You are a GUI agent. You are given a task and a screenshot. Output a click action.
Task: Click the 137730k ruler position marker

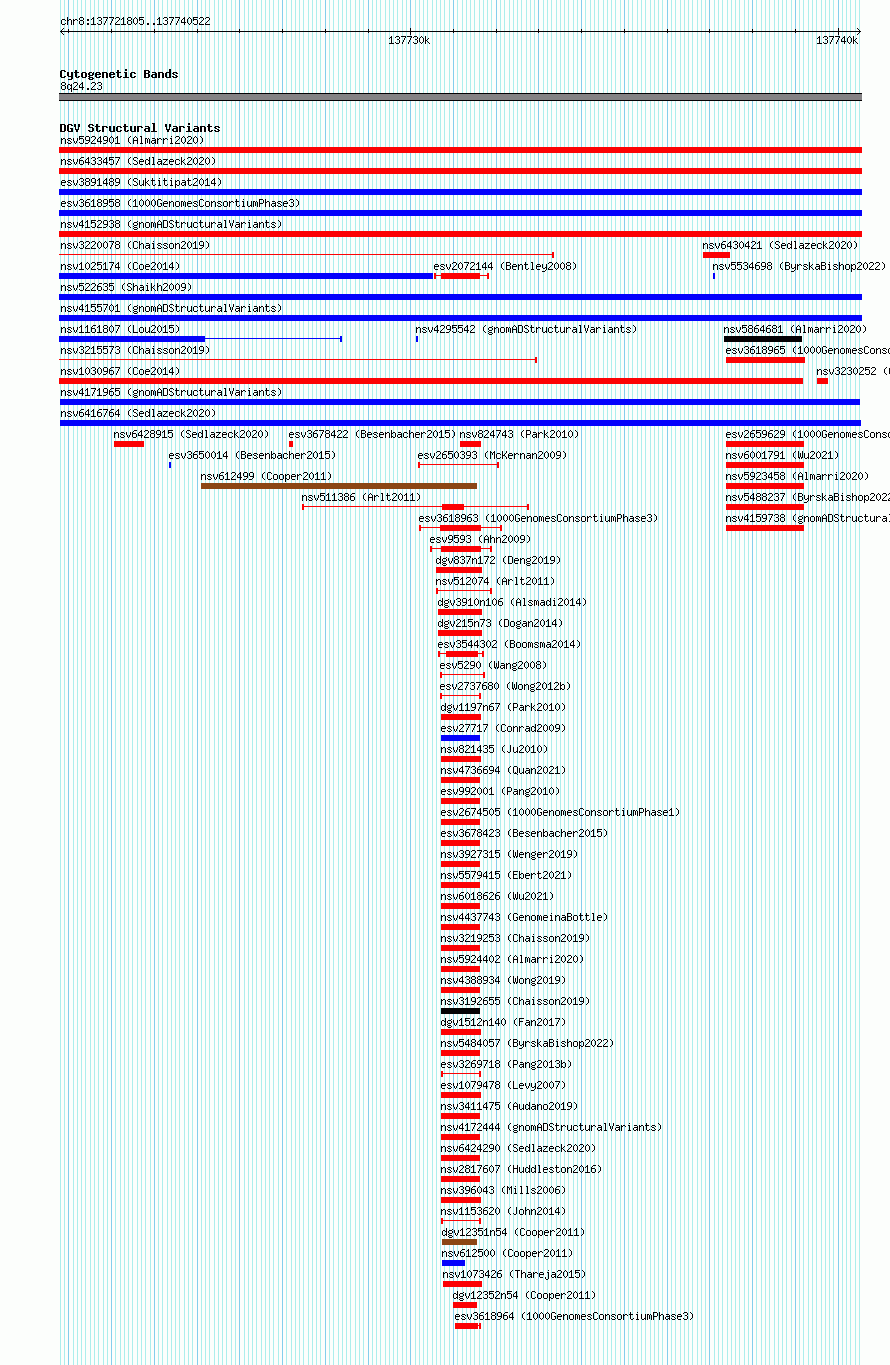point(409,40)
